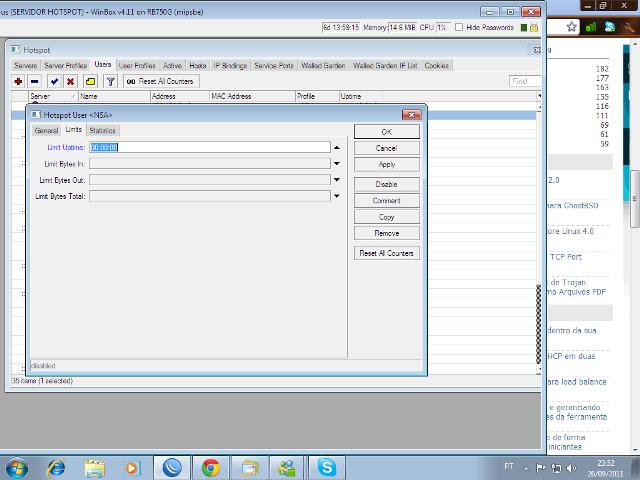Click Reset All Counters button in the dialog
Image resolution: width=640 pixels, height=480 pixels.
click(x=387, y=253)
